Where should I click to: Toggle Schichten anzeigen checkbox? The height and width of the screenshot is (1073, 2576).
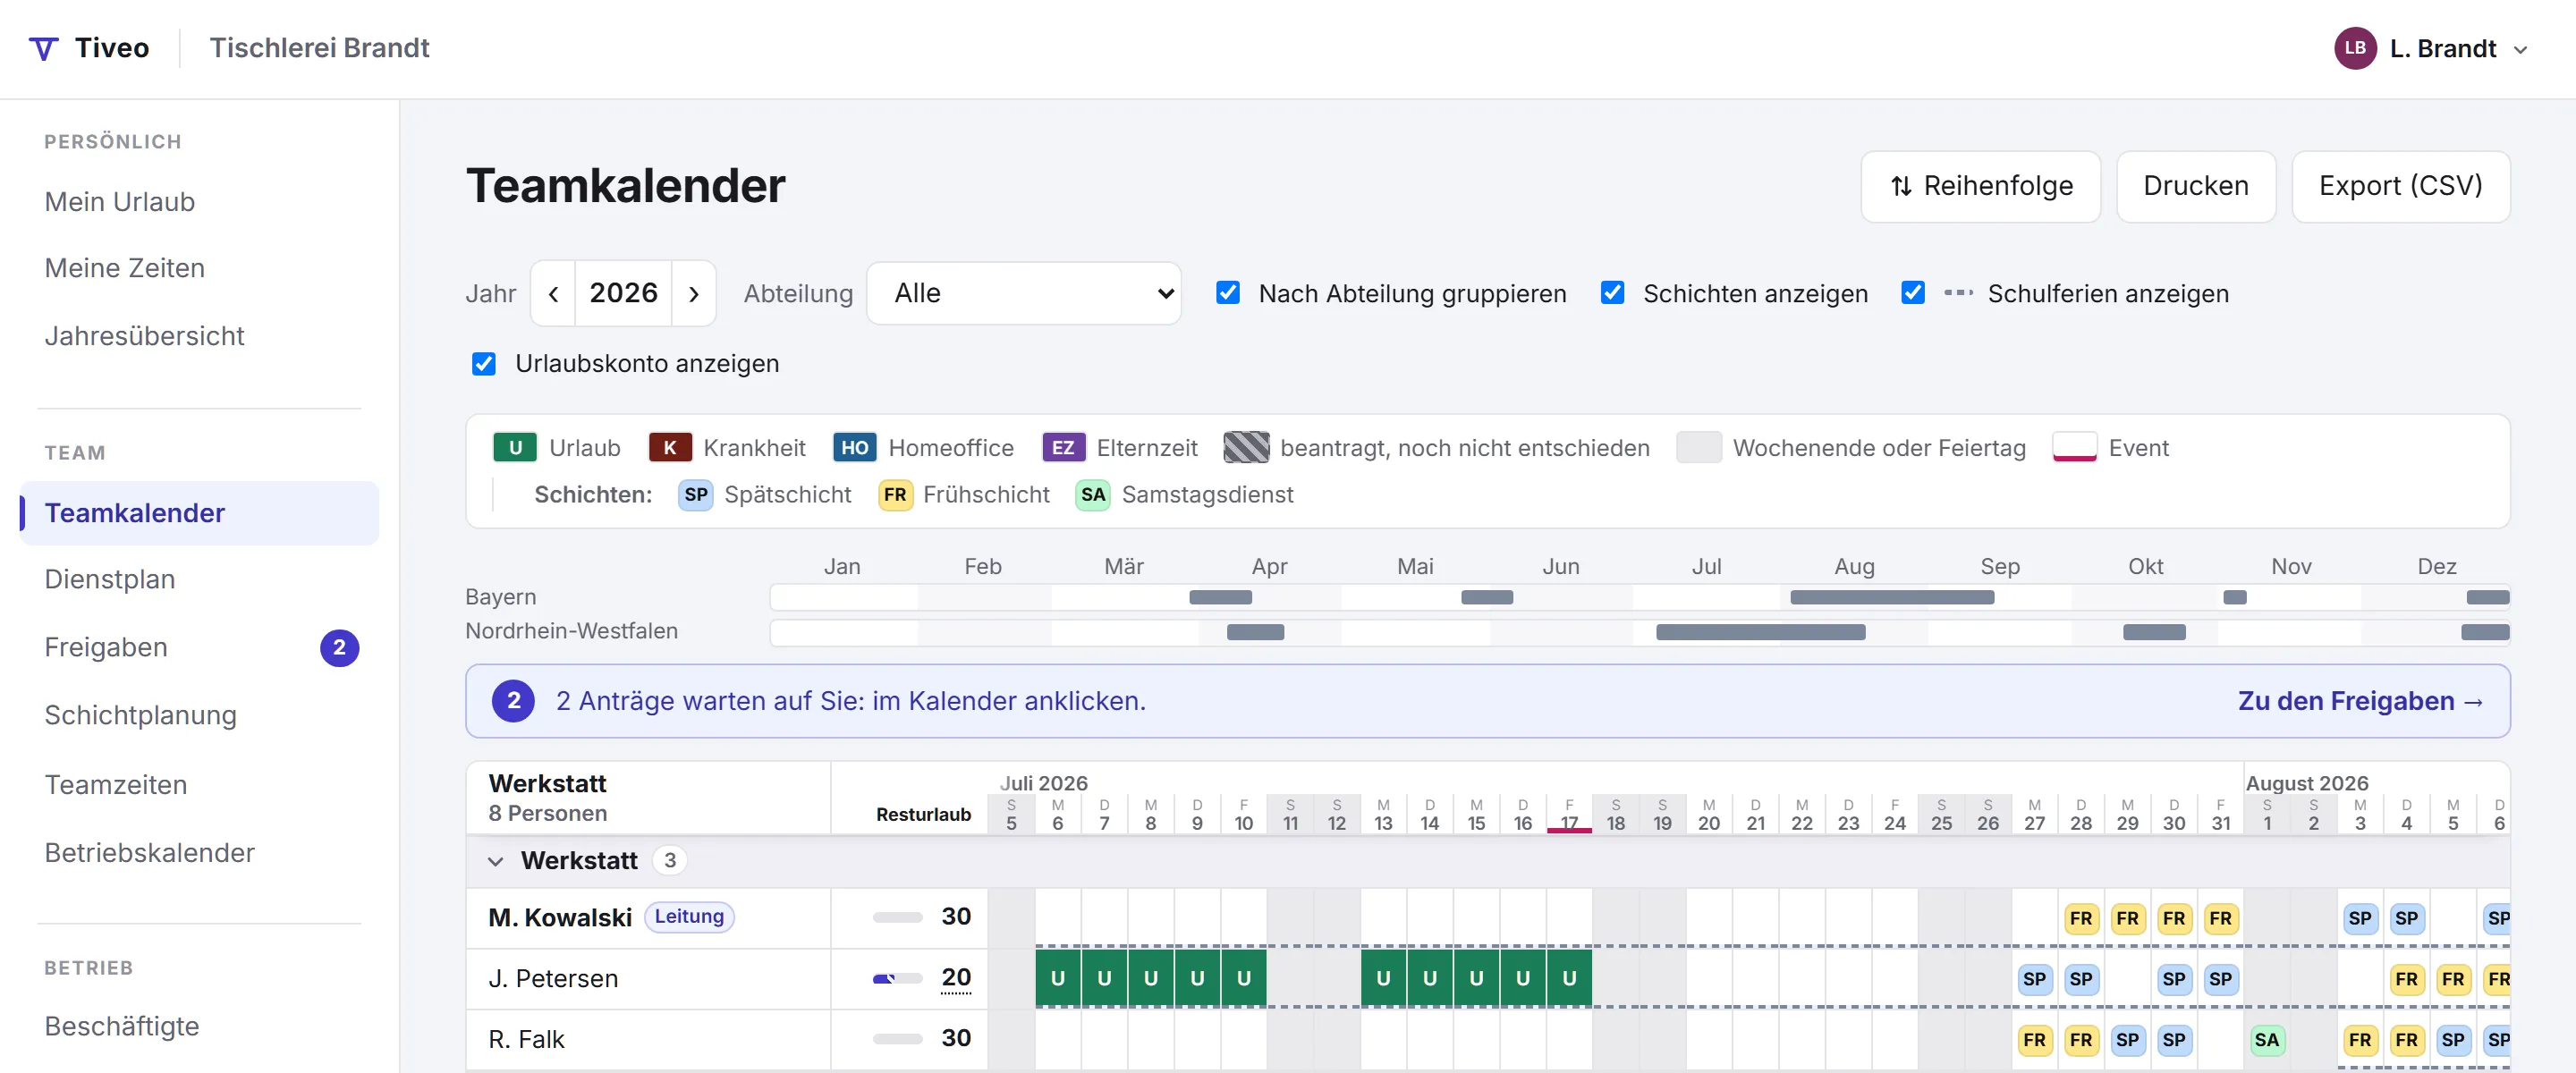click(1612, 293)
